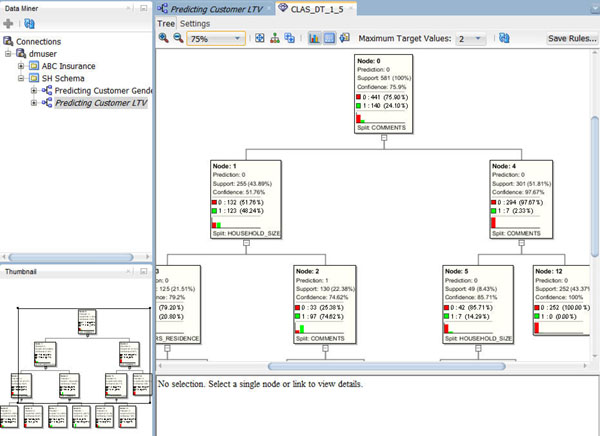Click the expand all nodes icon
600x436 pixels.
pyautogui.click(x=290, y=38)
